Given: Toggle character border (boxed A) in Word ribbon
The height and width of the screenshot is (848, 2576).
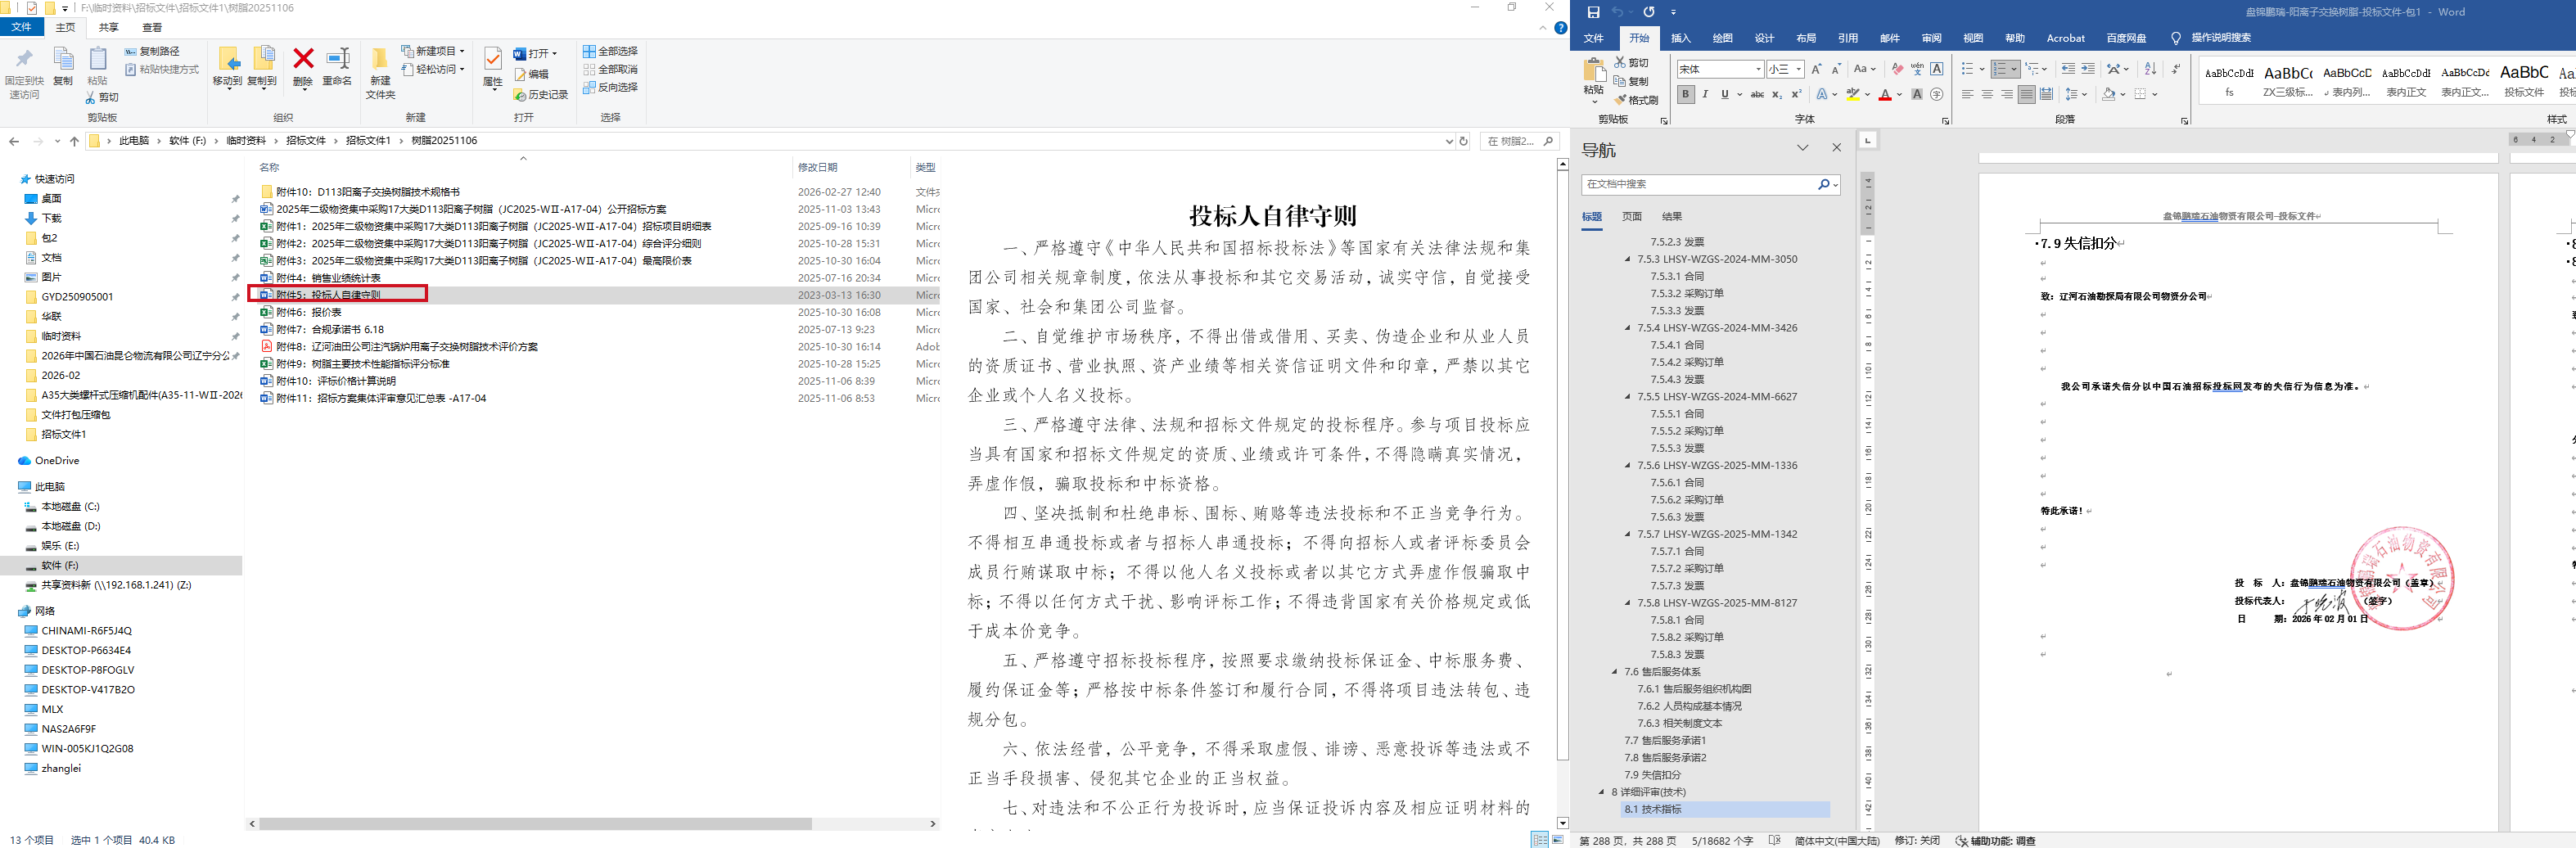Looking at the screenshot, I should [1937, 69].
